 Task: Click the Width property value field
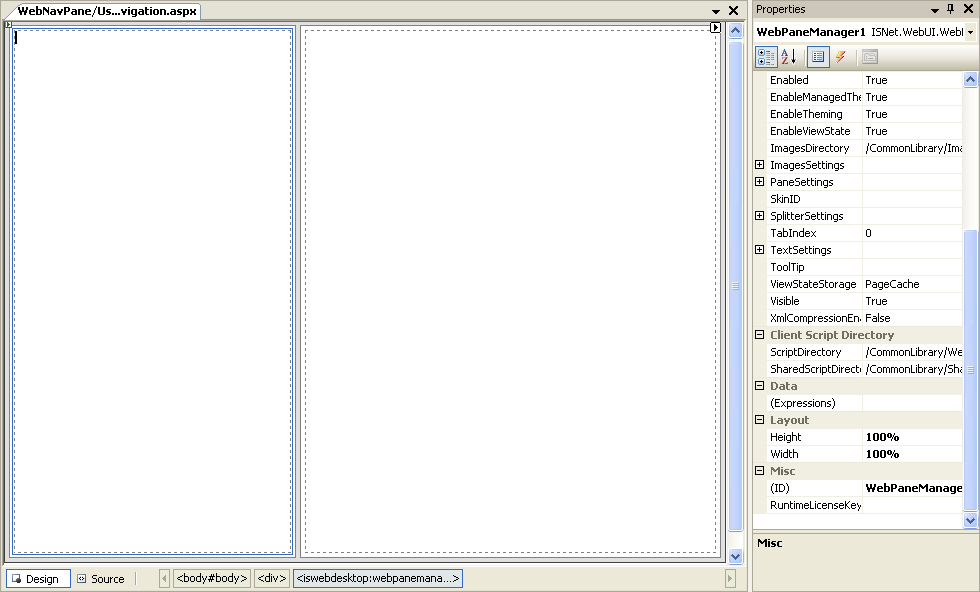coord(912,454)
